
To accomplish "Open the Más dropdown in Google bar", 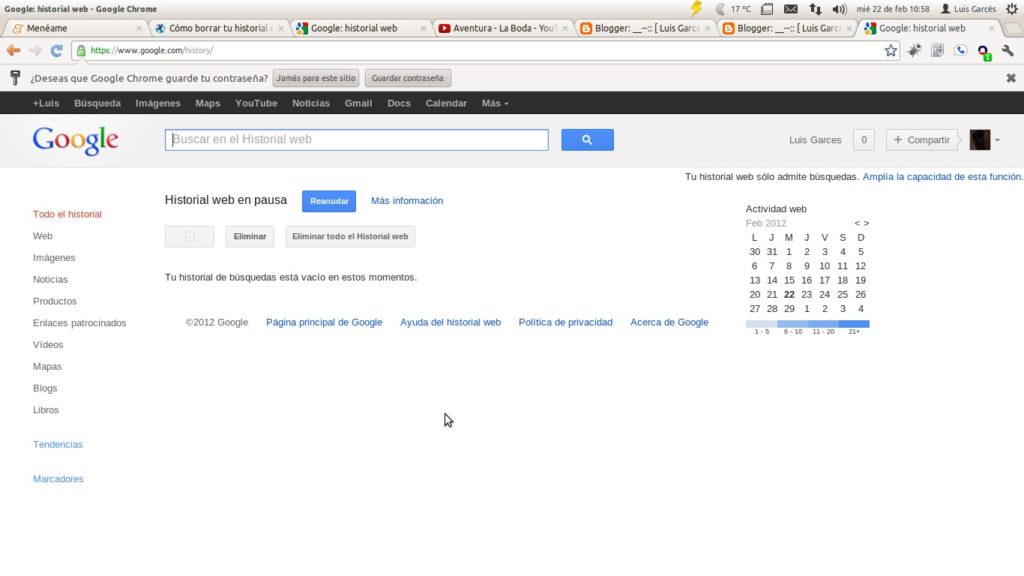I will pos(494,103).
